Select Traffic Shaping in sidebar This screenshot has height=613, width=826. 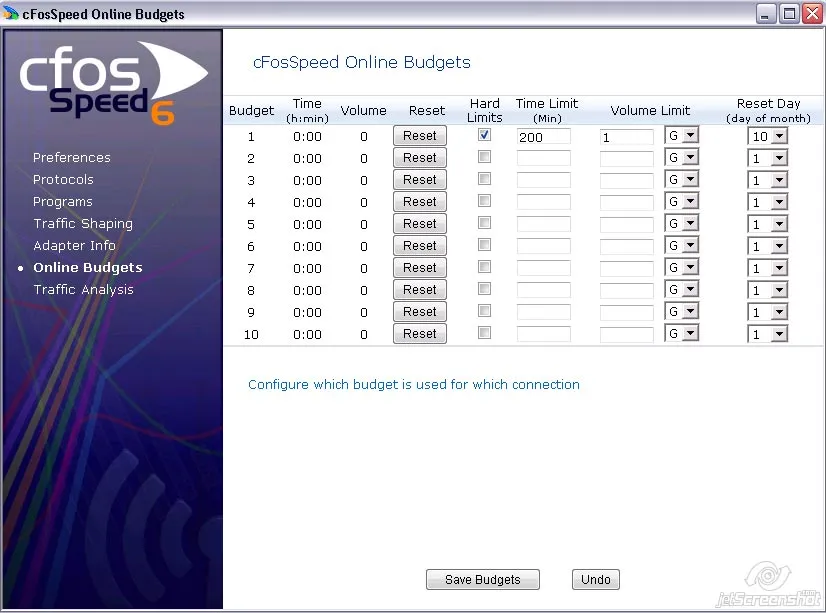click(83, 224)
